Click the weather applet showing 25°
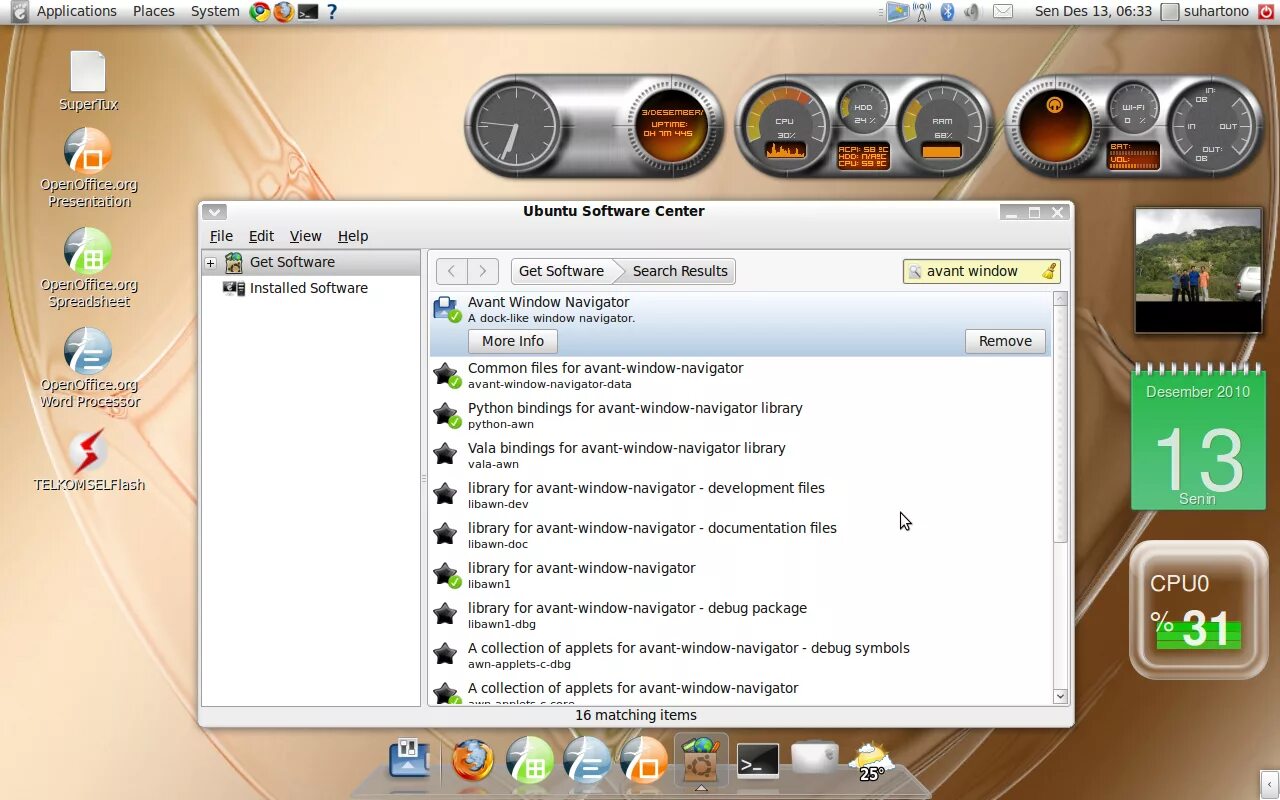The image size is (1280, 800). (x=871, y=762)
